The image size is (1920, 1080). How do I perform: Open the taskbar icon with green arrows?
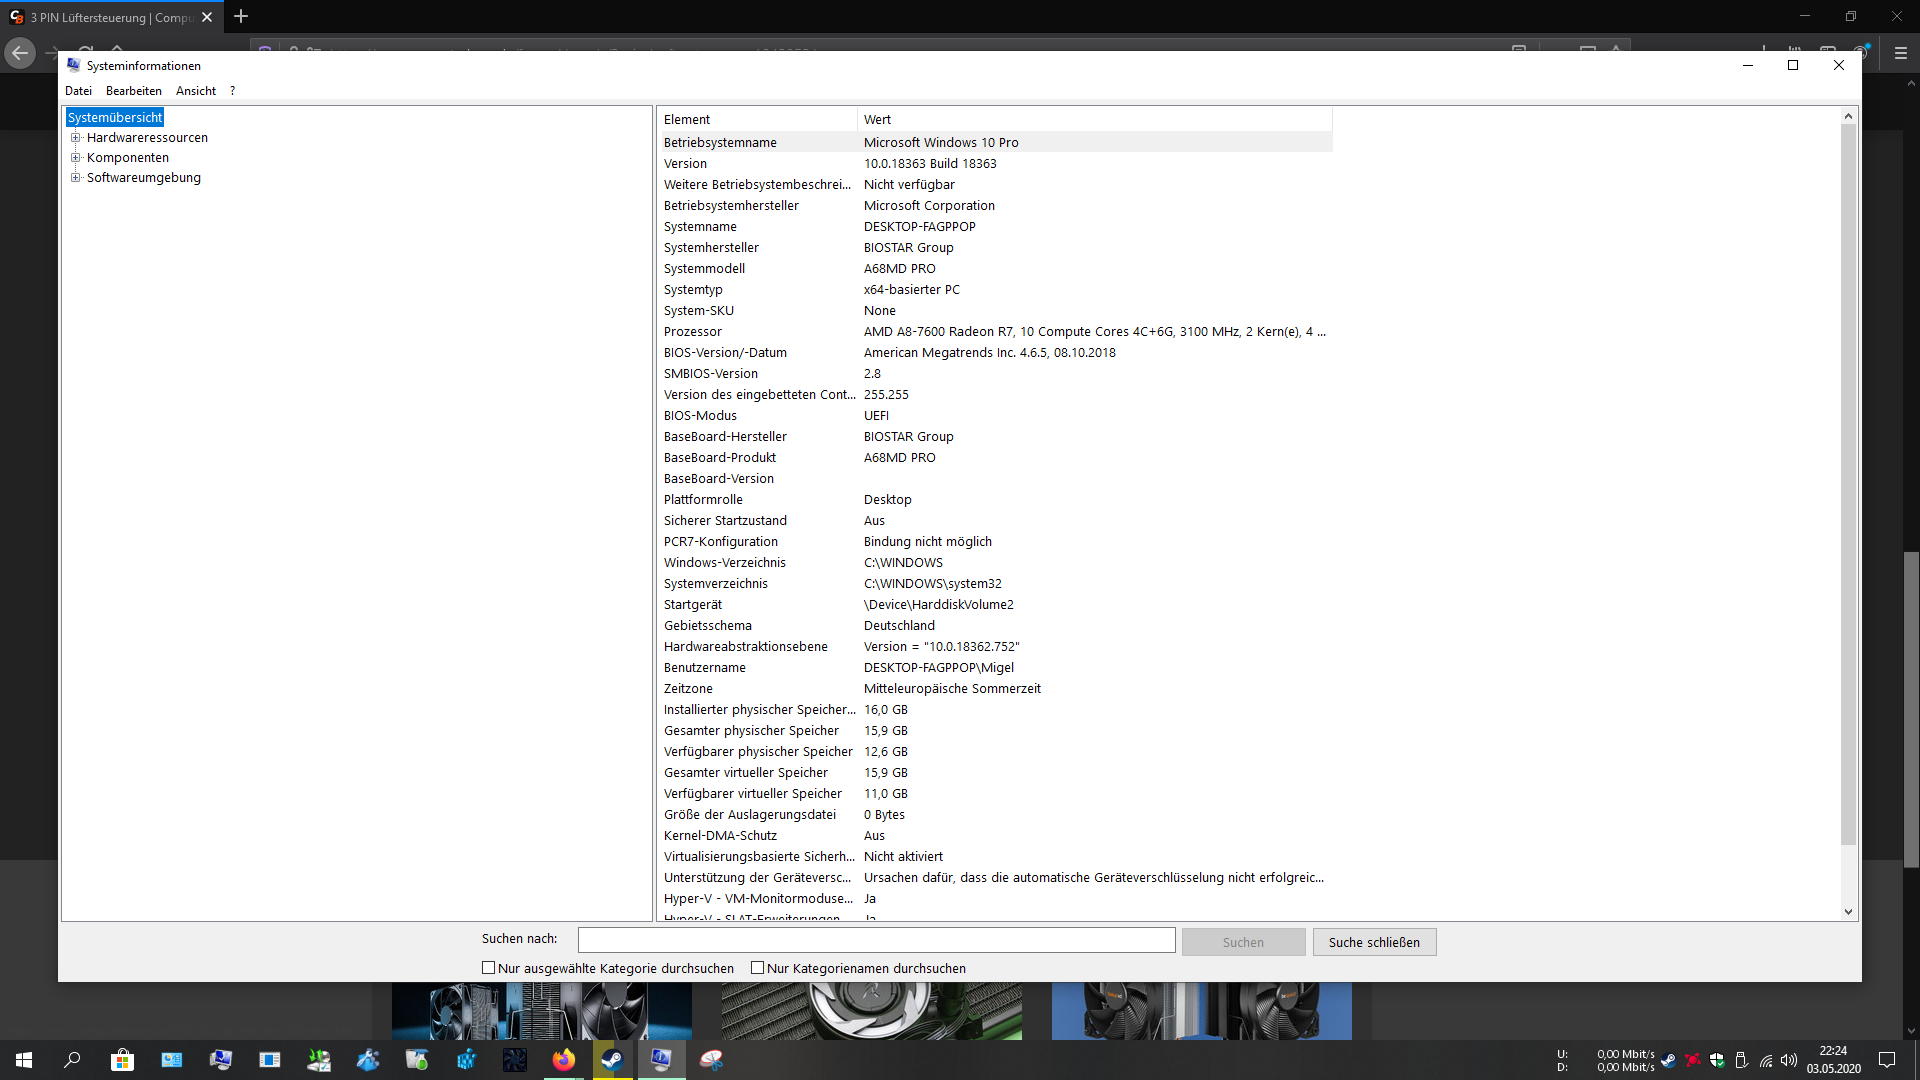click(x=319, y=1060)
